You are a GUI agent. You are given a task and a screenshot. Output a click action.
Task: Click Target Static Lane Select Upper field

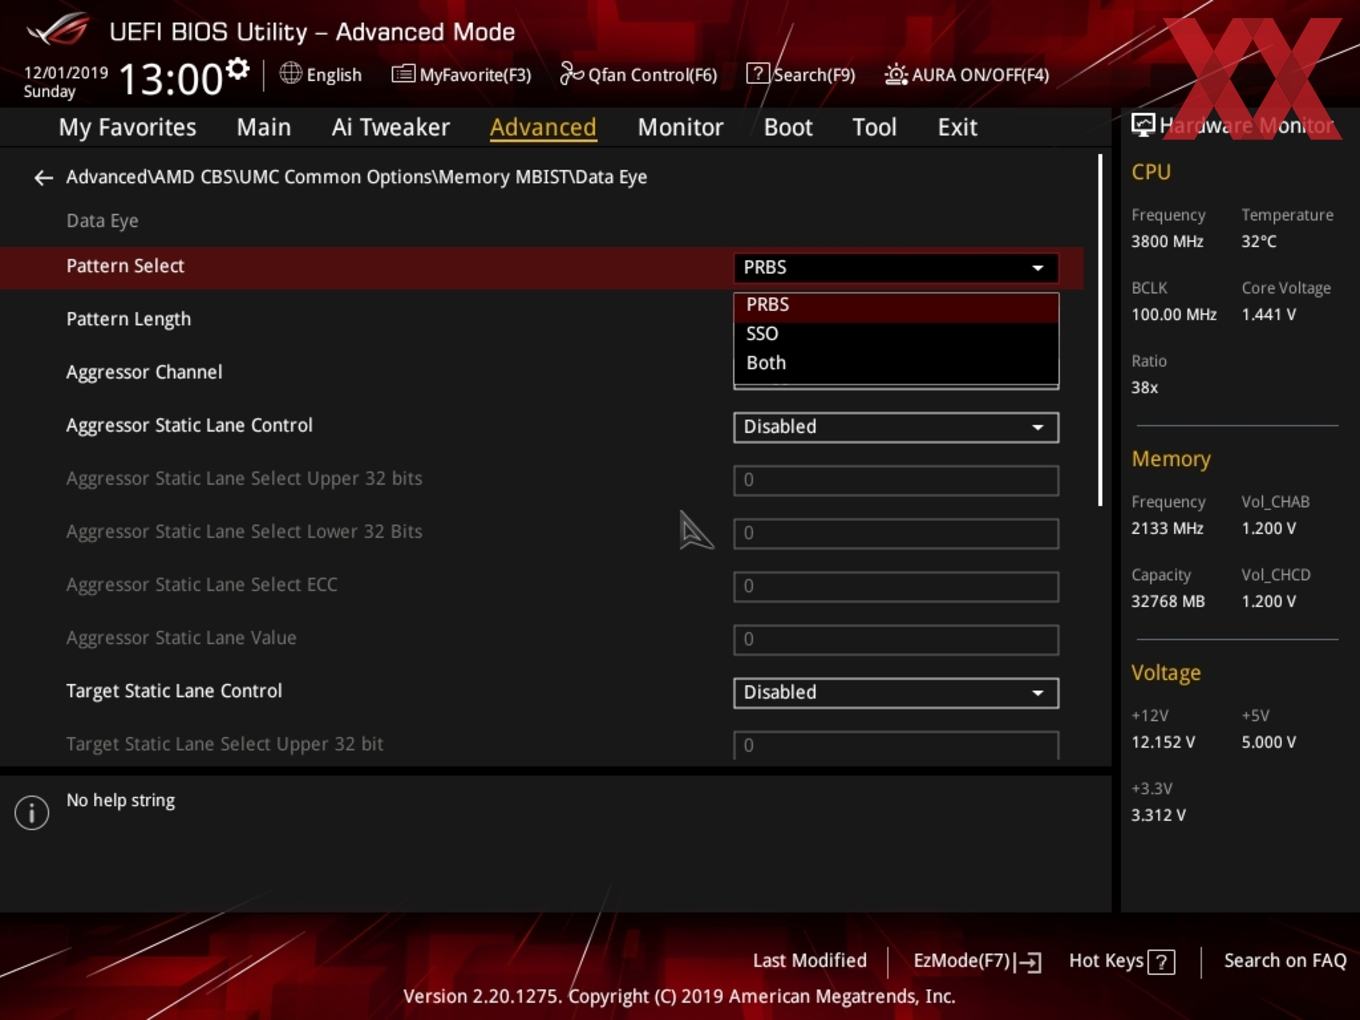click(x=896, y=745)
